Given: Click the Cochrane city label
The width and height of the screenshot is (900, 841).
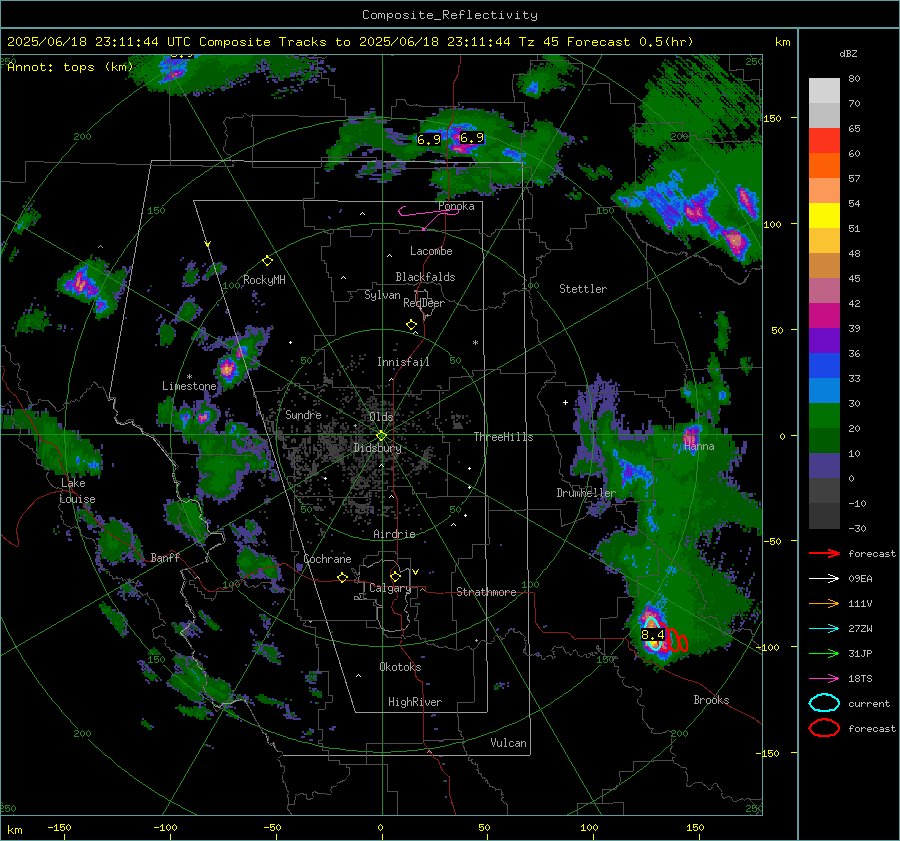Looking at the screenshot, I should (327, 559).
